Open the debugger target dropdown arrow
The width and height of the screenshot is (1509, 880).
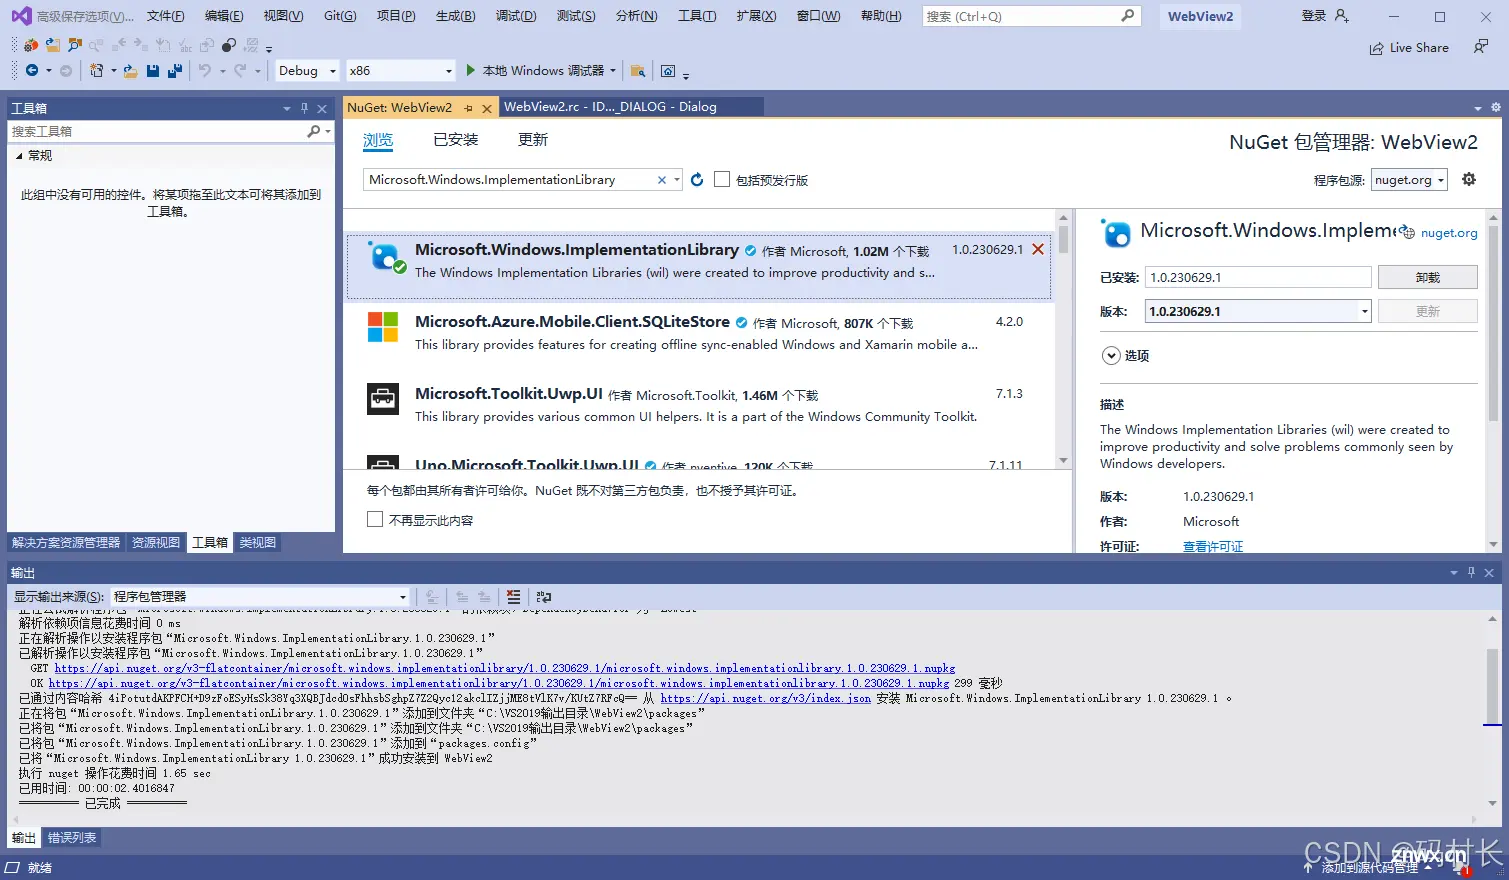click(x=613, y=70)
